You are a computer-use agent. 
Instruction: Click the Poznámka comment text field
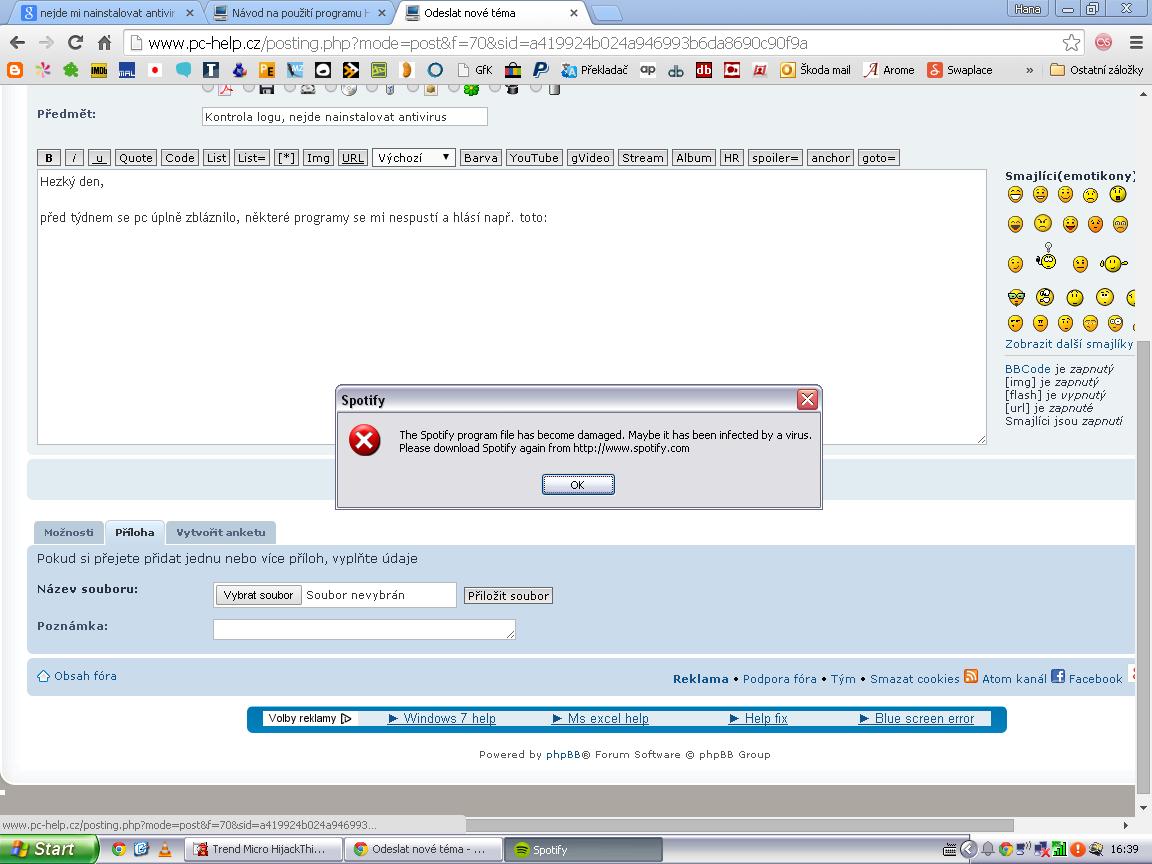tap(364, 629)
